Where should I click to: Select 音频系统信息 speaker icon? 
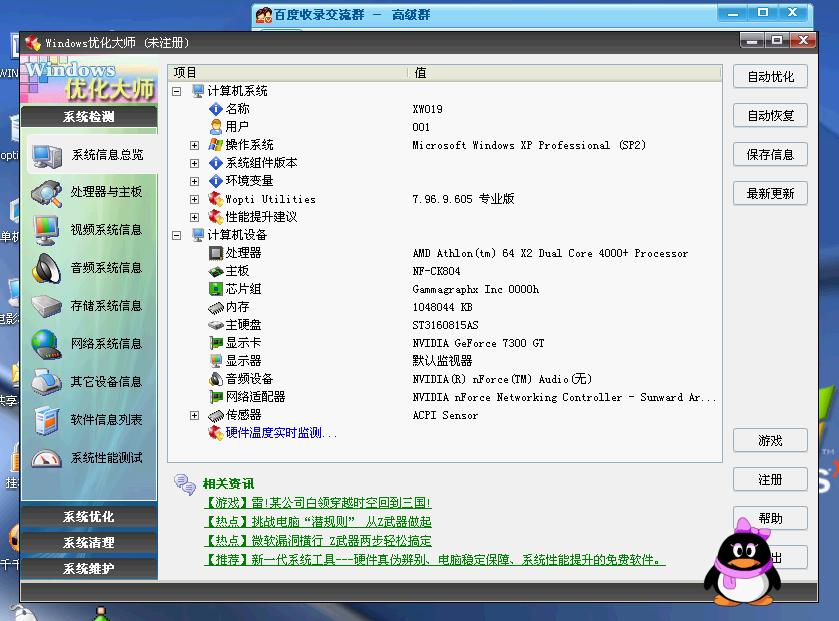pos(46,268)
